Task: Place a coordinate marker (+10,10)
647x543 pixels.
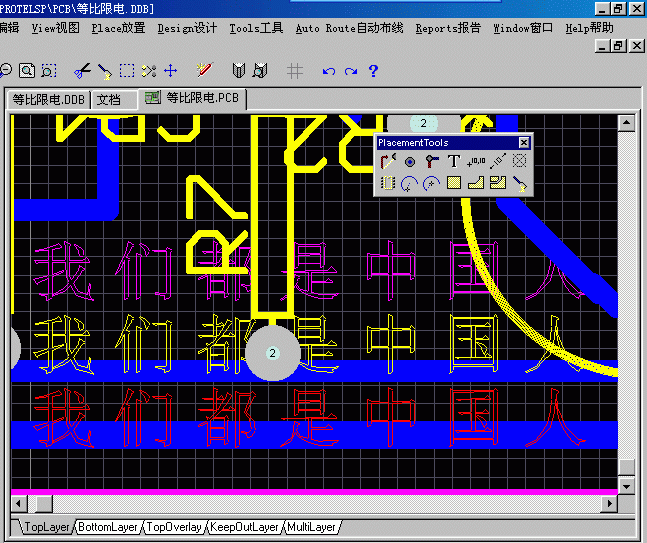Action: pyautogui.click(x=475, y=161)
